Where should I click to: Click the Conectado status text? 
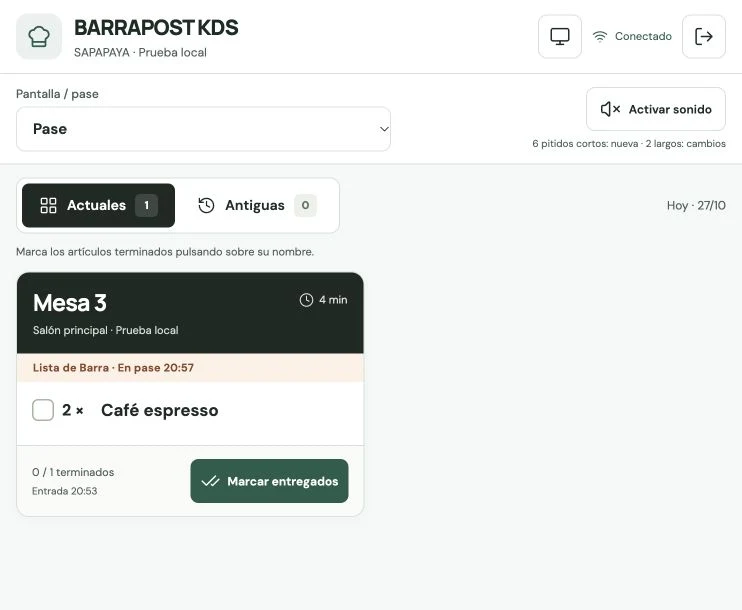(x=643, y=36)
